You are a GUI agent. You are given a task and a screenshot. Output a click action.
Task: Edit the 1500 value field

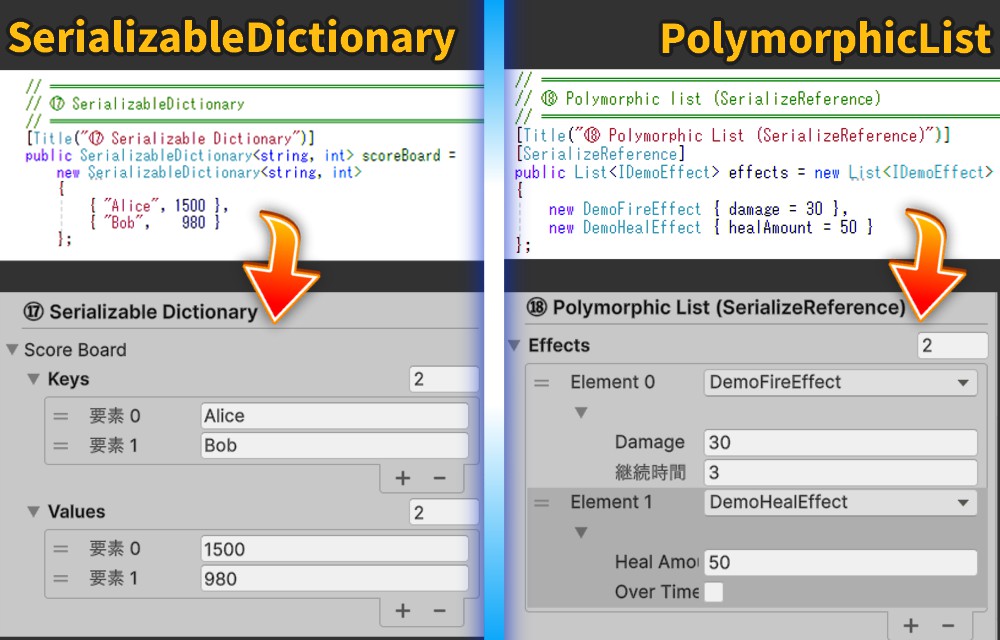click(334, 549)
